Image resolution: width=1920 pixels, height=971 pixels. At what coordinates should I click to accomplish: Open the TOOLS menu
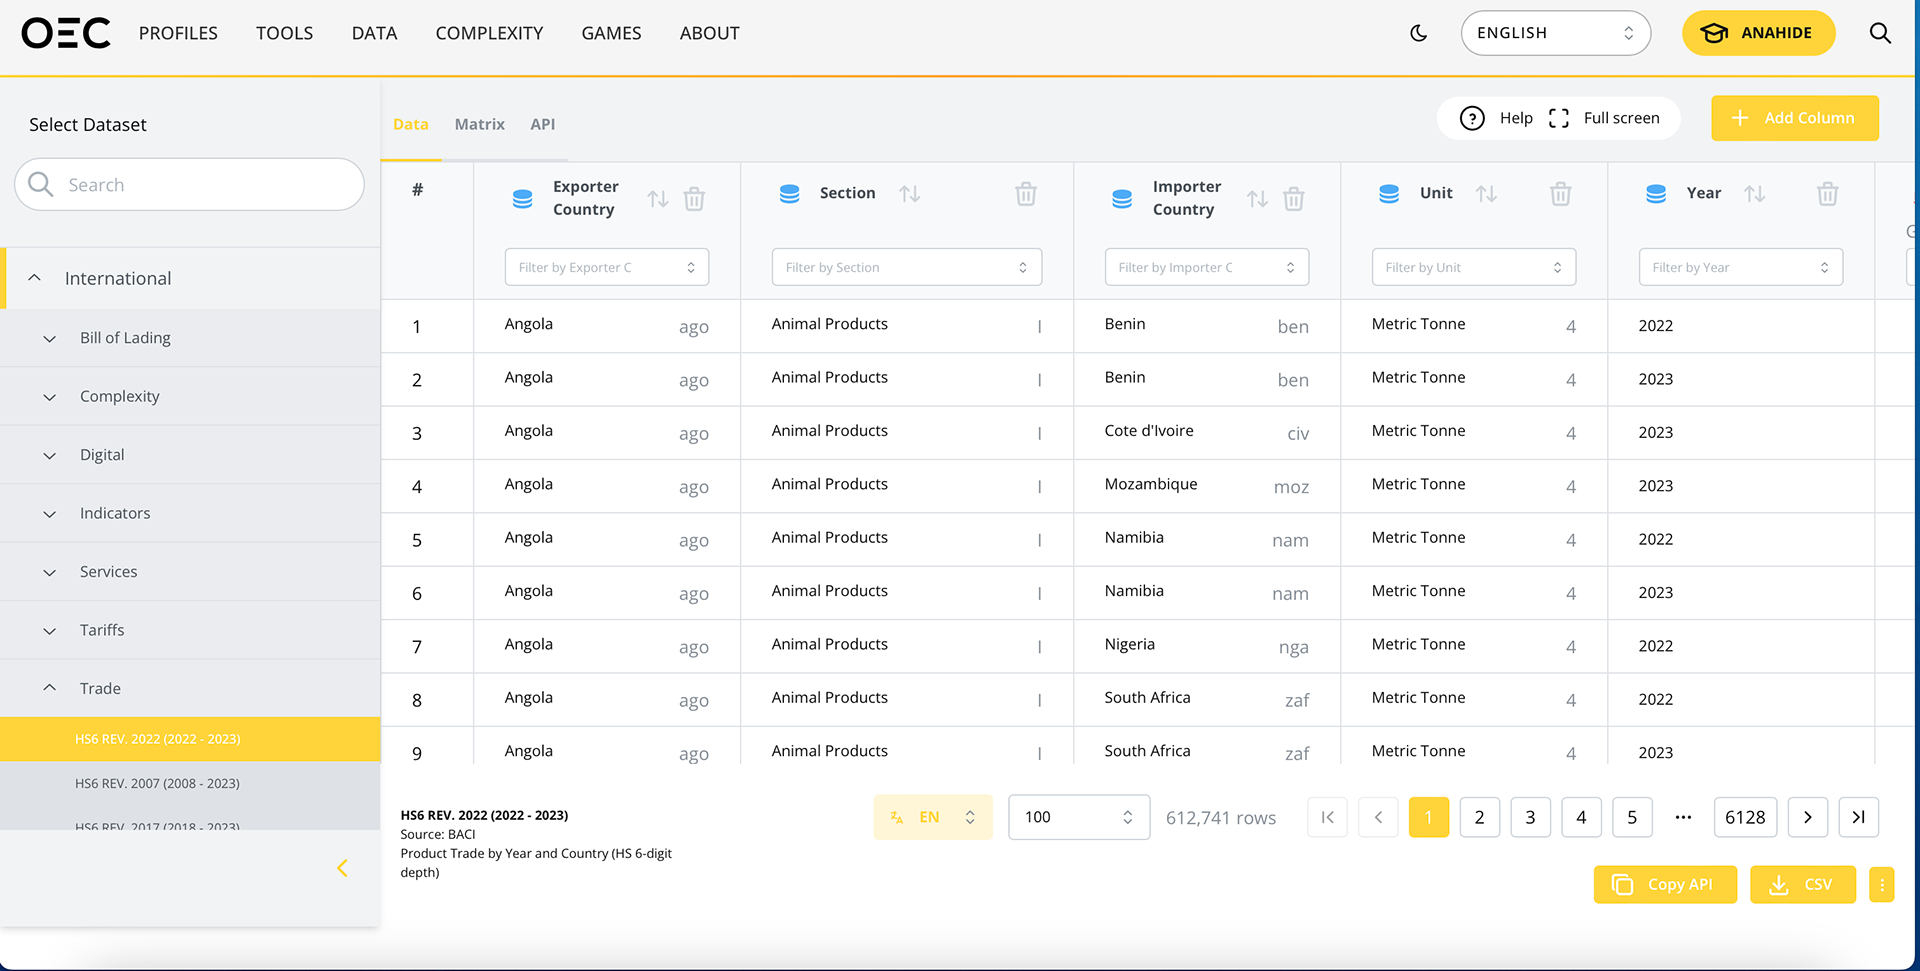pos(284,33)
